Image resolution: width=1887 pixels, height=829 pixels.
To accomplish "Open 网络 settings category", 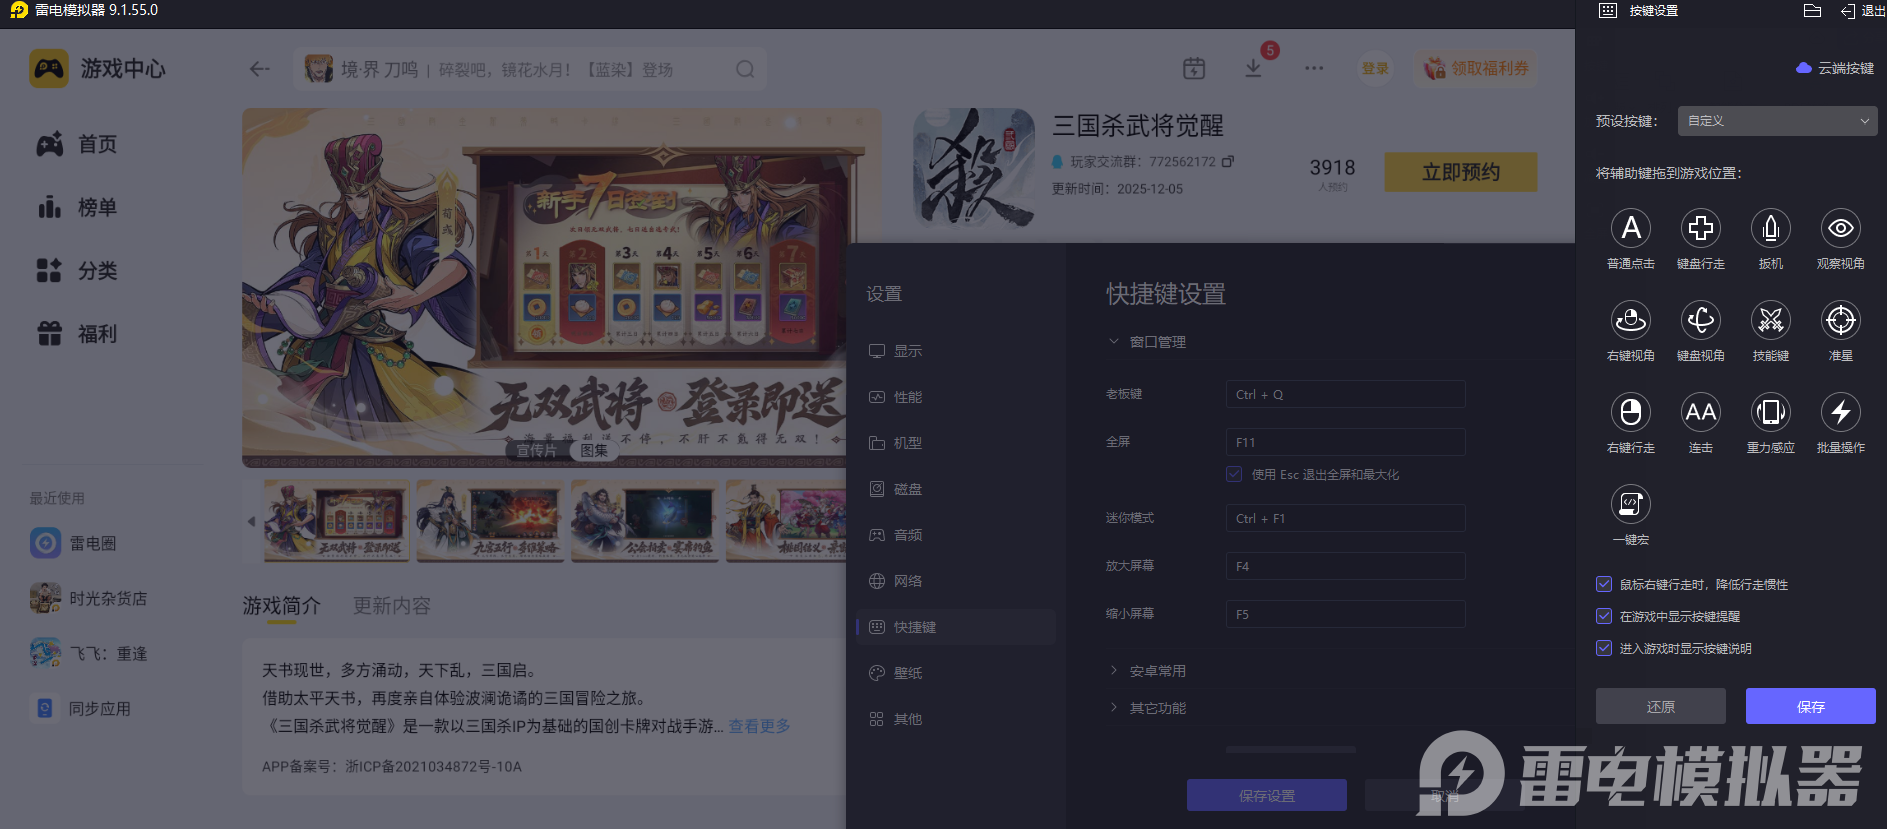I will tap(956, 581).
